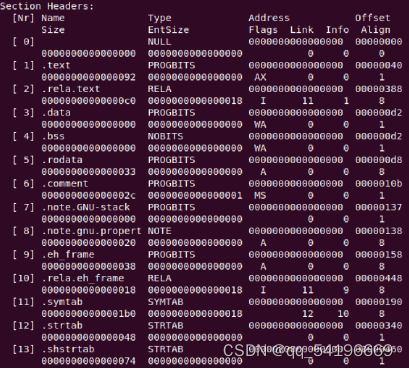Select the 'EntSize' column header
The image size is (409, 369).
169,30
